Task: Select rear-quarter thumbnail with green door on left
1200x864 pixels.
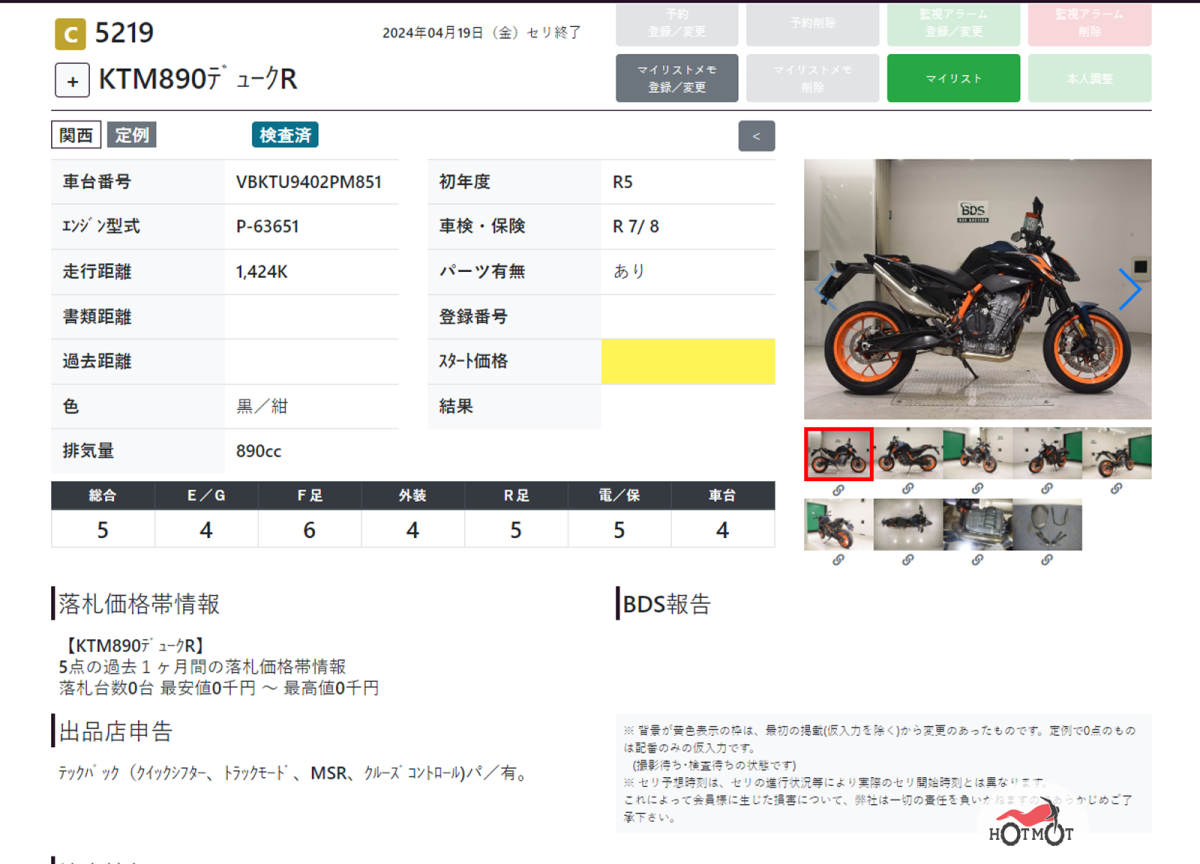Action: [x=838, y=524]
